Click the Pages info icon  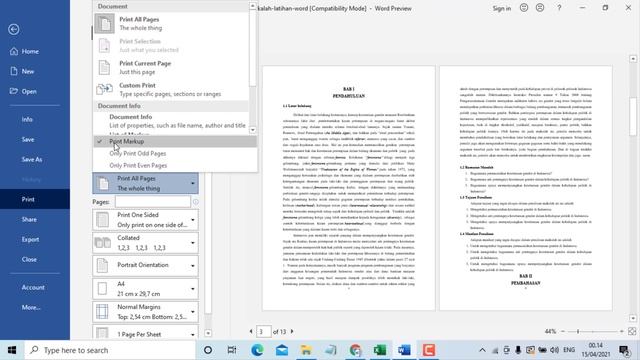click(196, 202)
